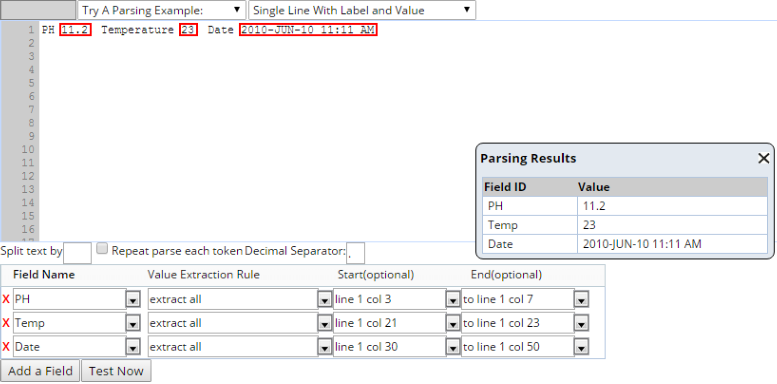Click the Decimal Separator input box

point(355,253)
